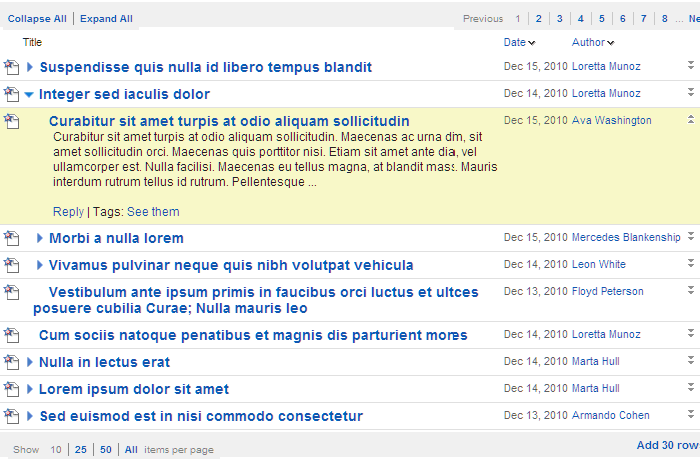Click Collapse All link

point(37,18)
